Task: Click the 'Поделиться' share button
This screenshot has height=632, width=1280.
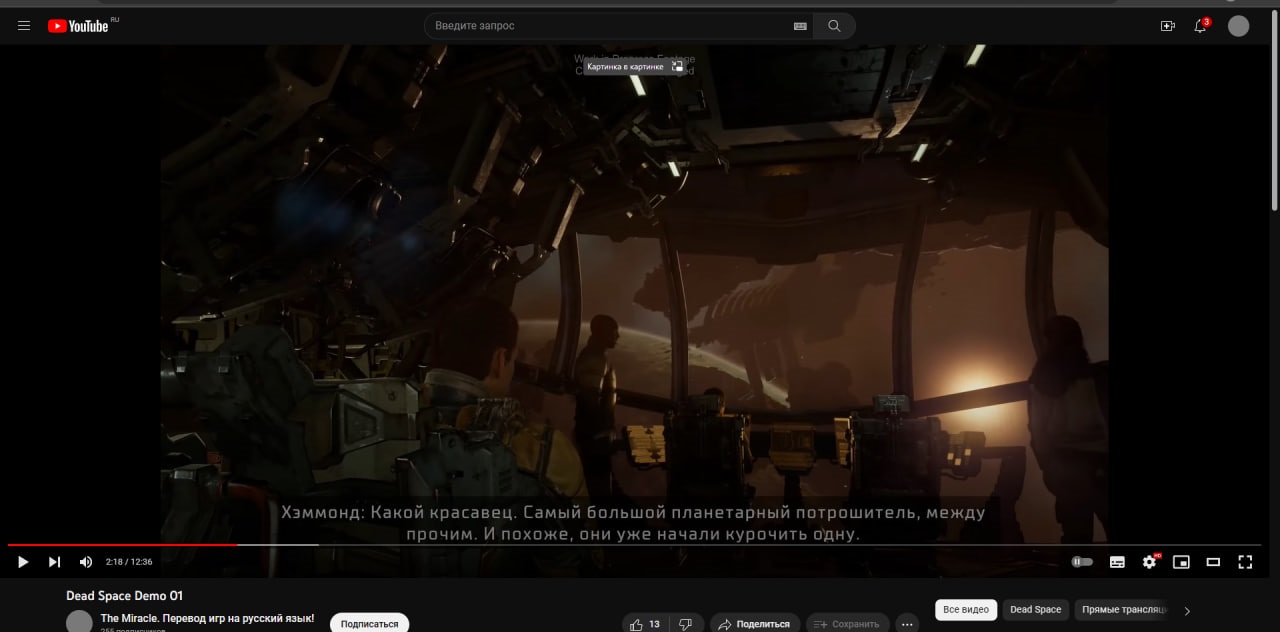Action: tap(755, 624)
